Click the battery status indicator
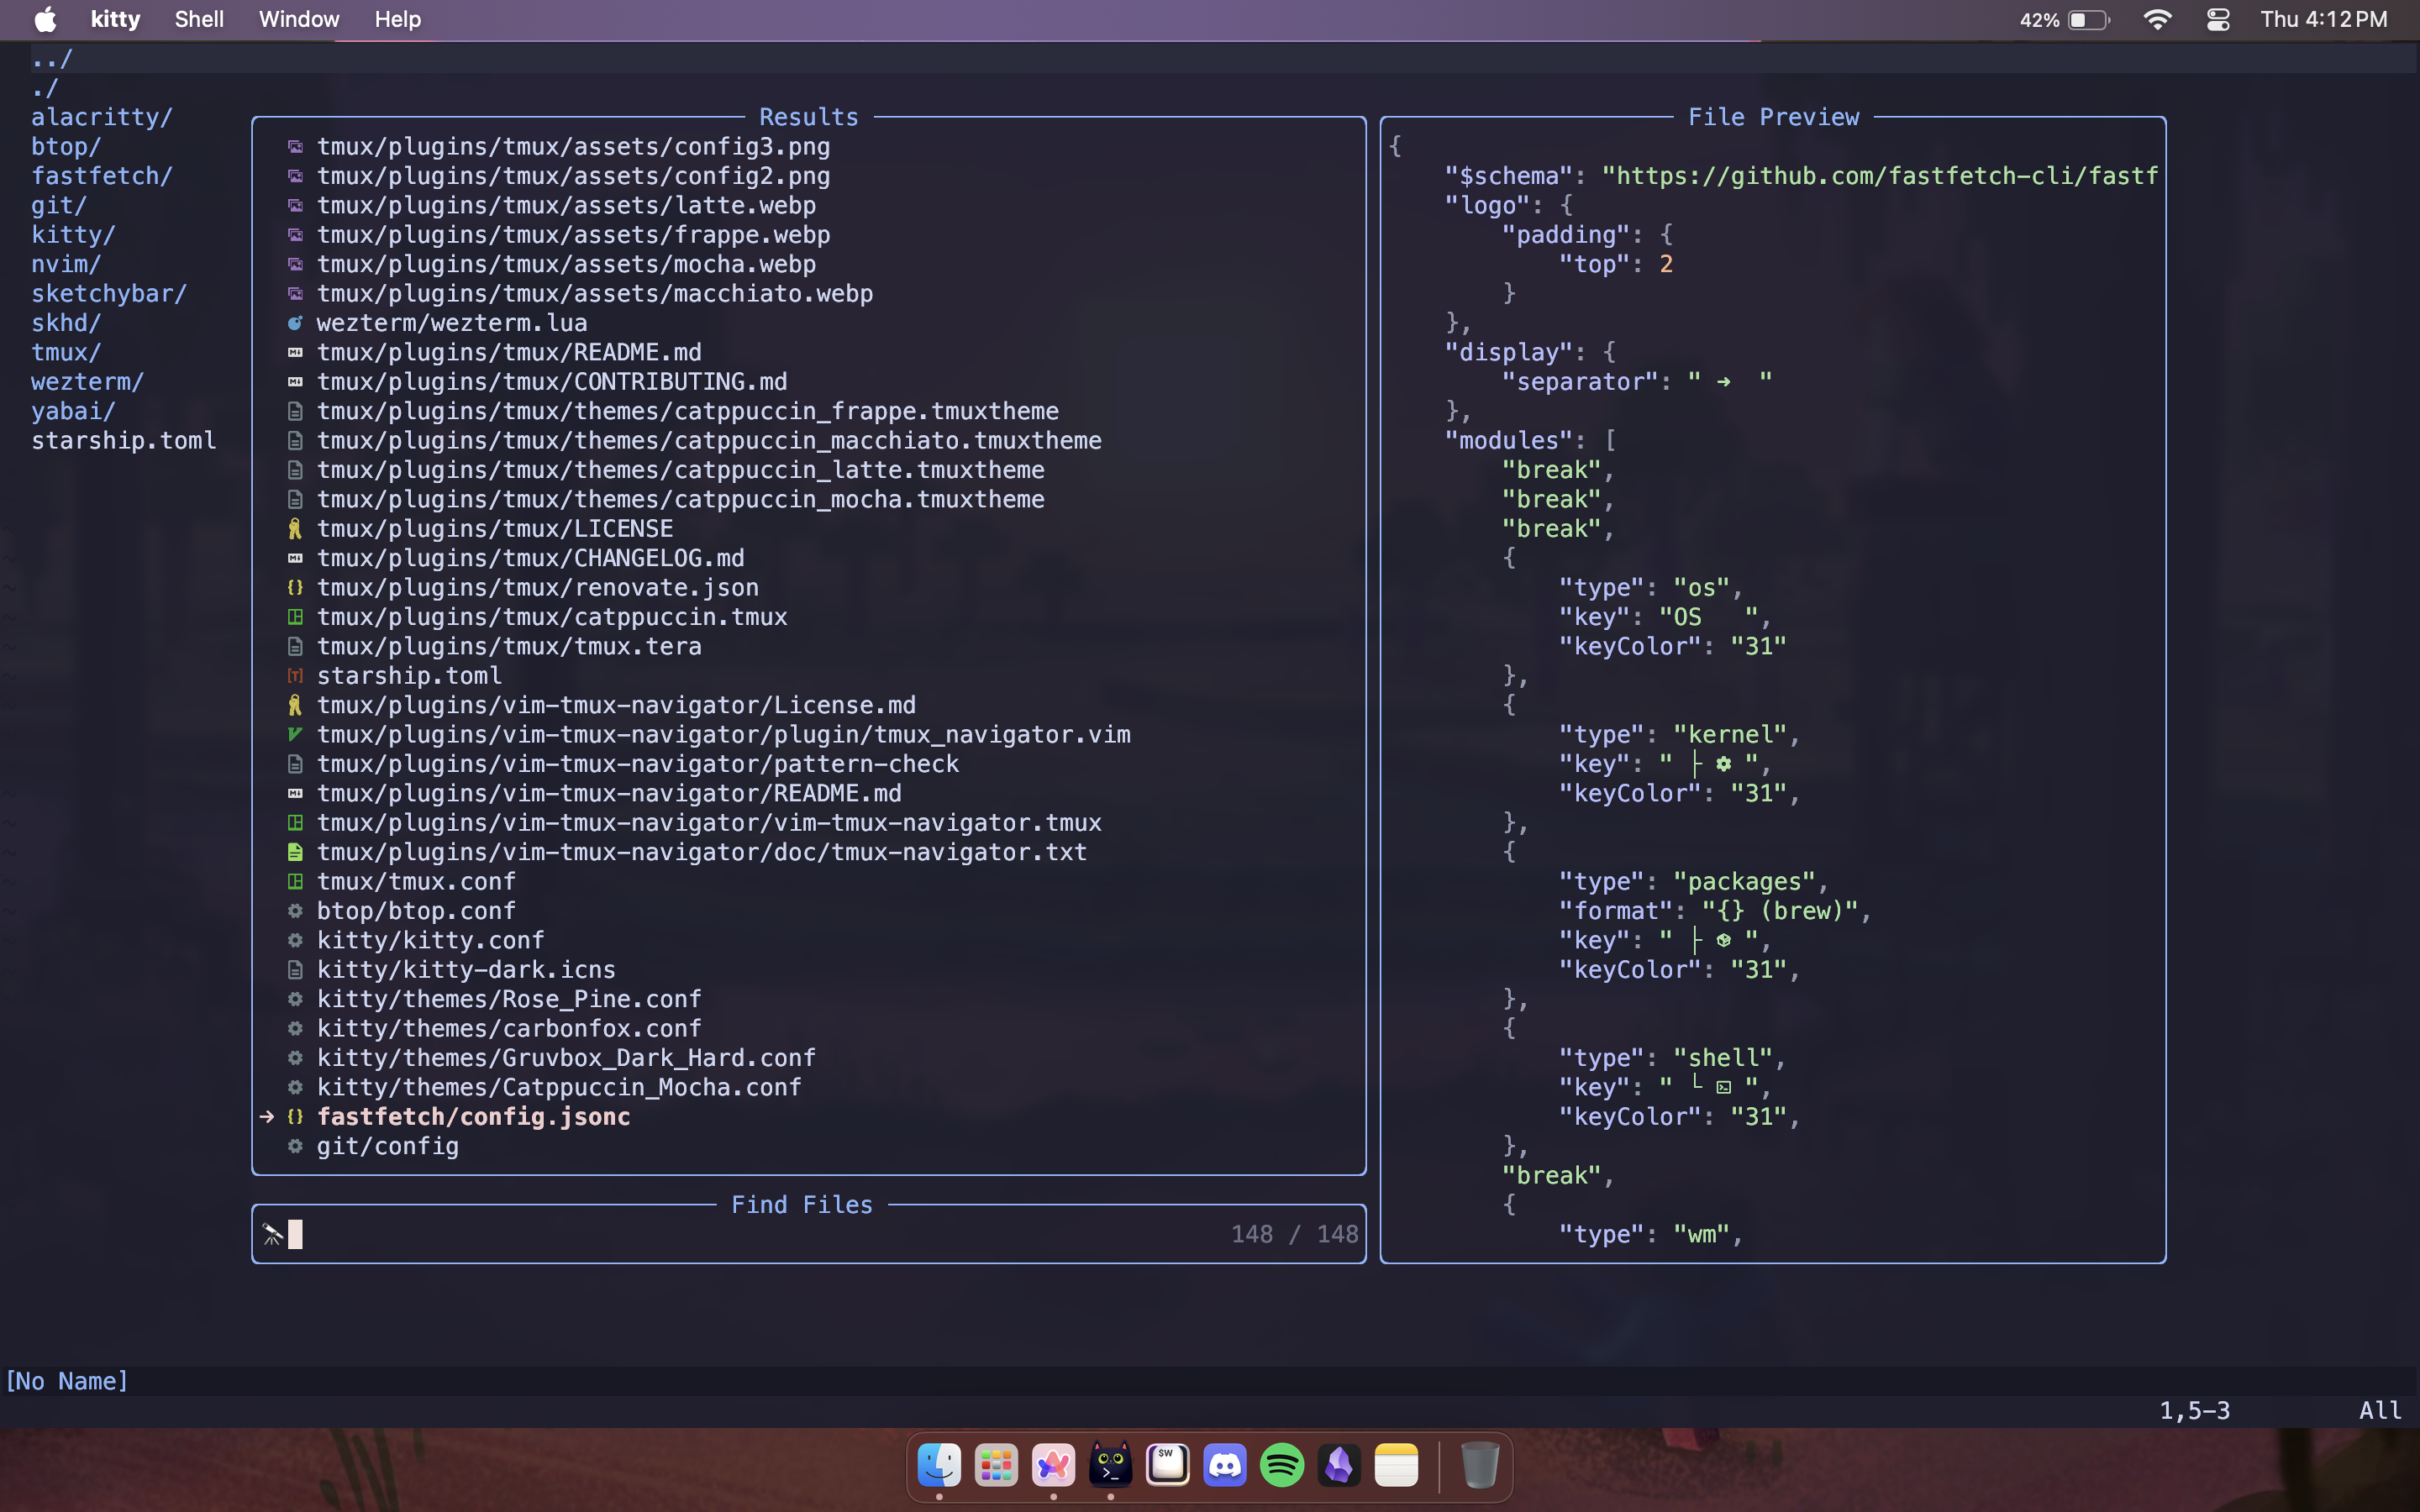Image resolution: width=2420 pixels, height=1512 pixels. (2087, 20)
